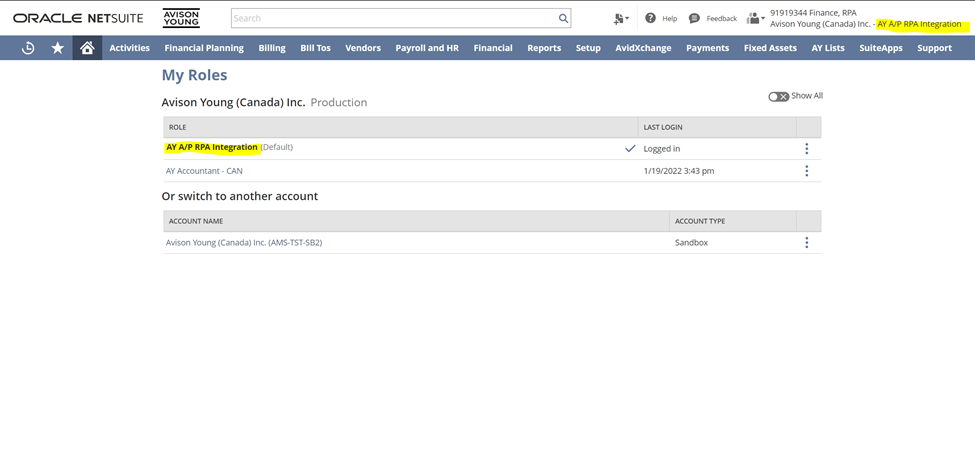Open the Shortcuts star icon
The height and width of the screenshot is (460, 975).
click(57, 48)
